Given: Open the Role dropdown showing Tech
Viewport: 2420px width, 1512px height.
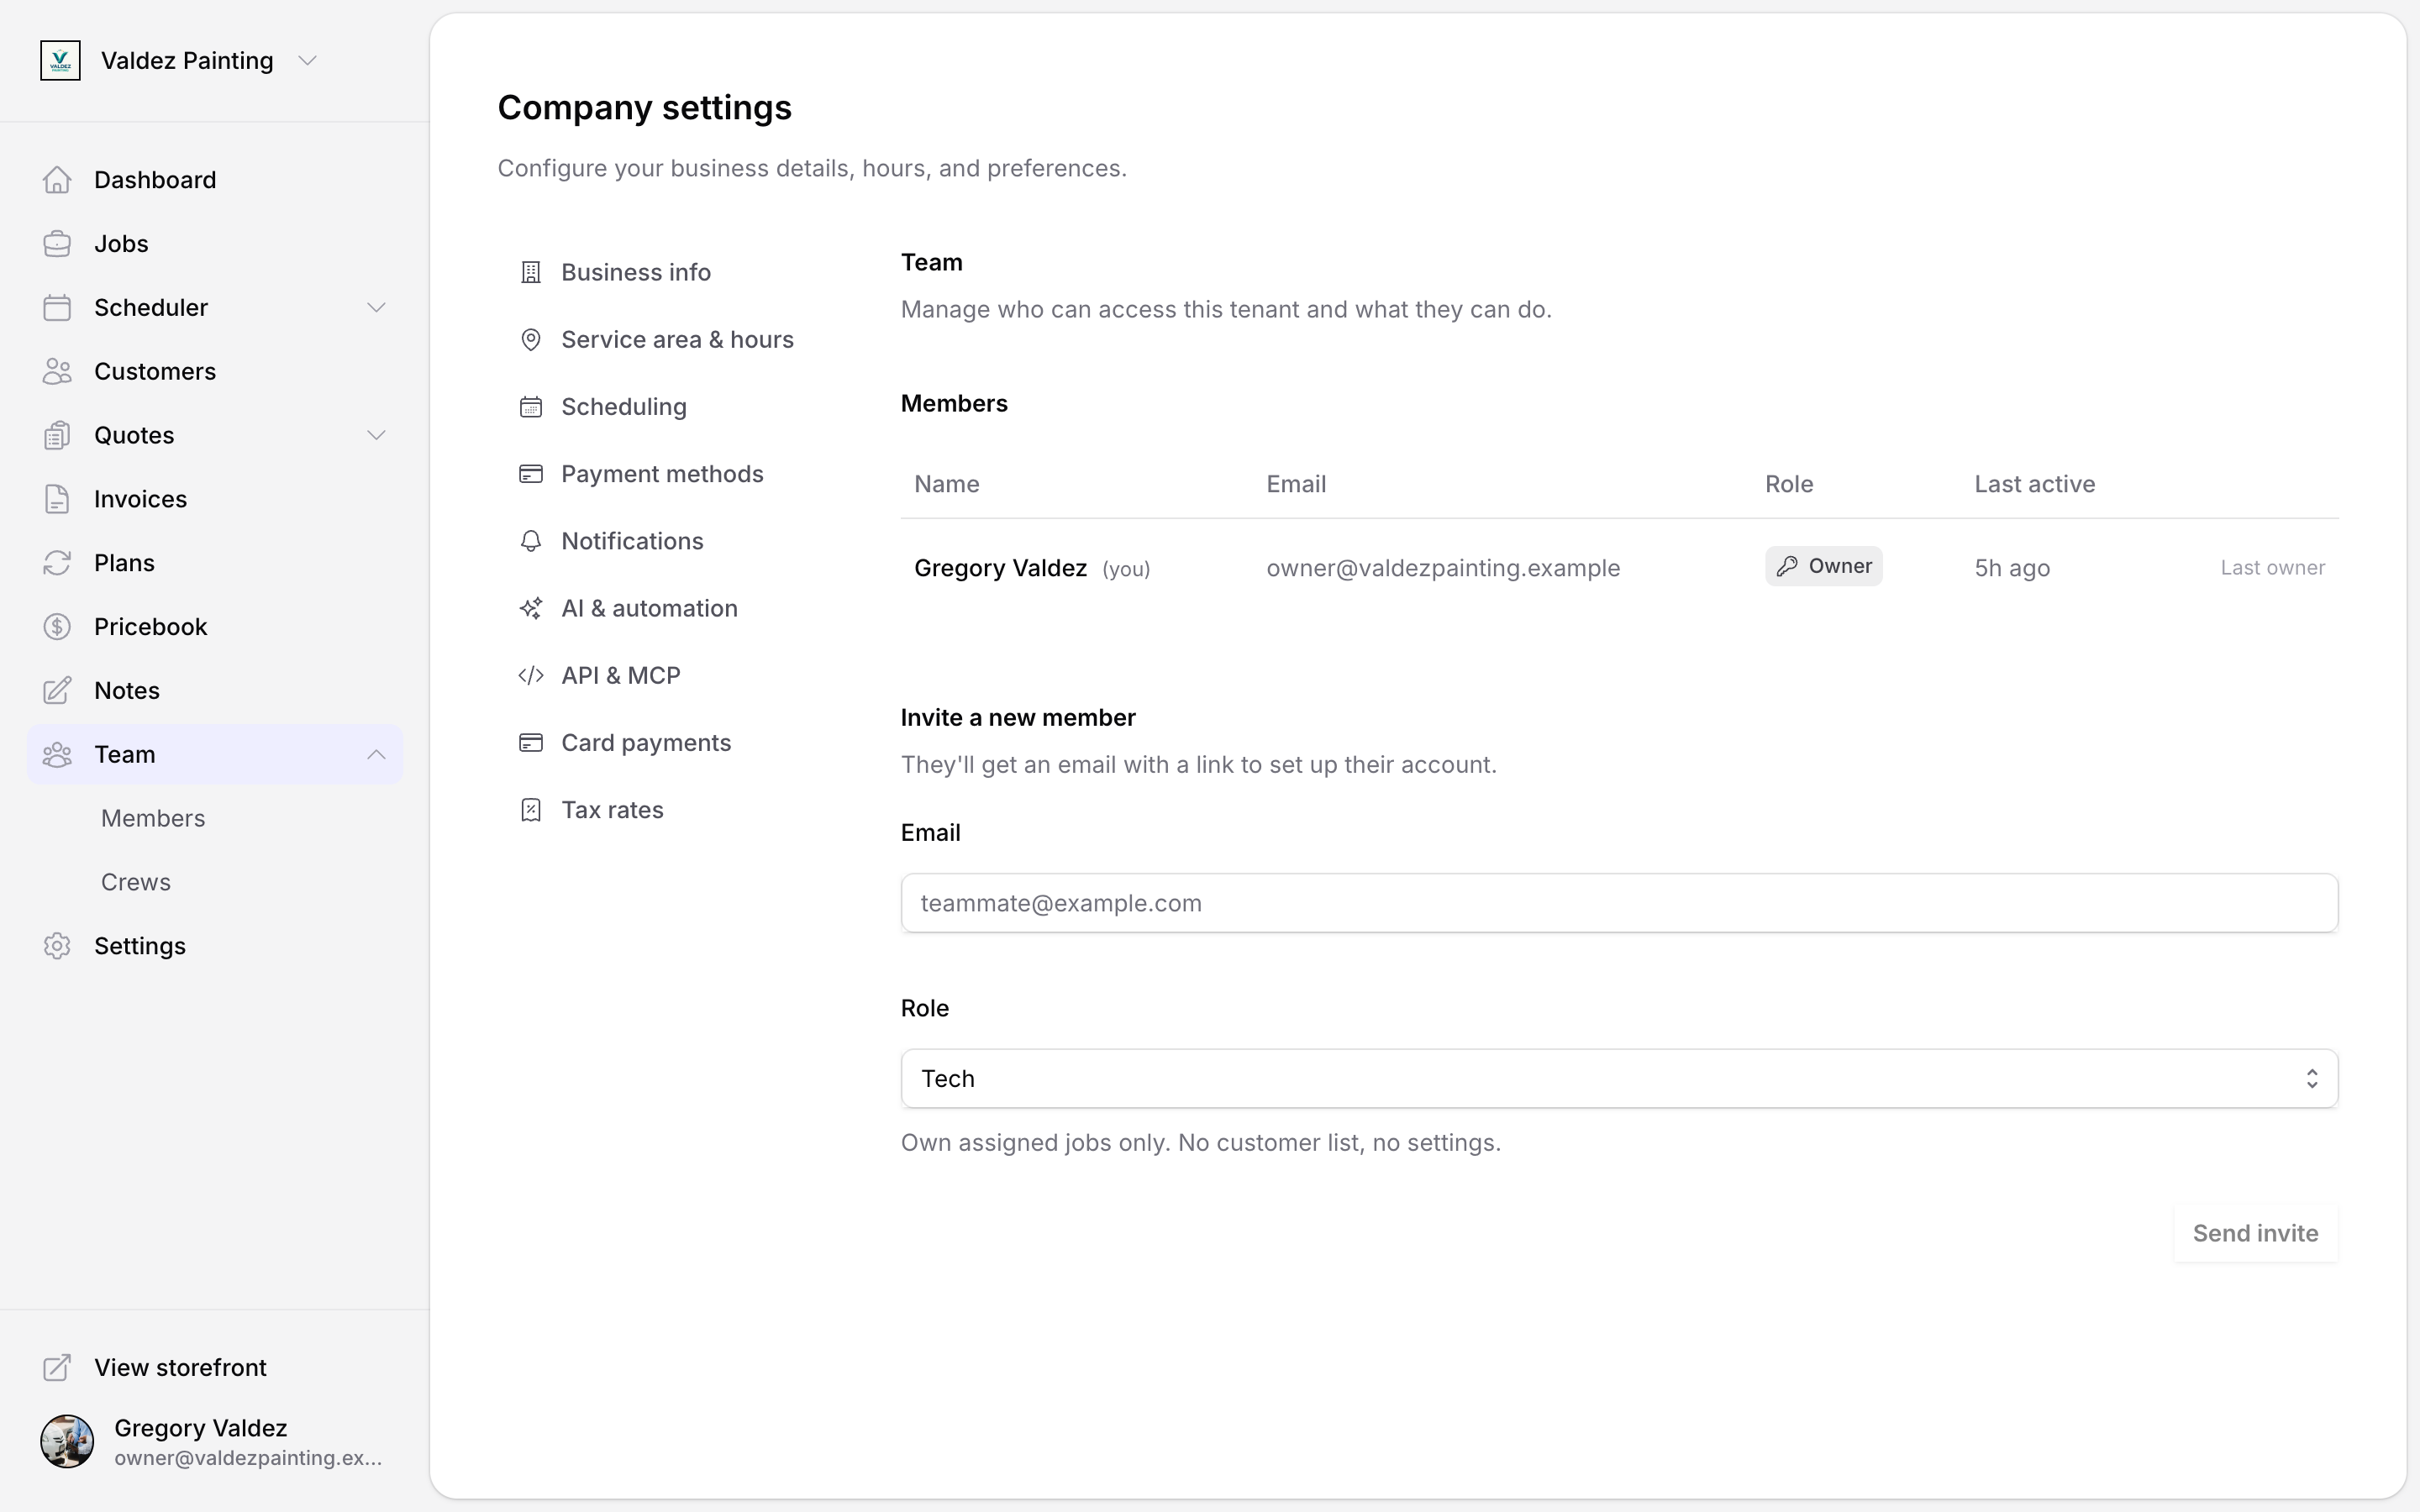Looking at the screenshot, I should click(1619, 1079).
